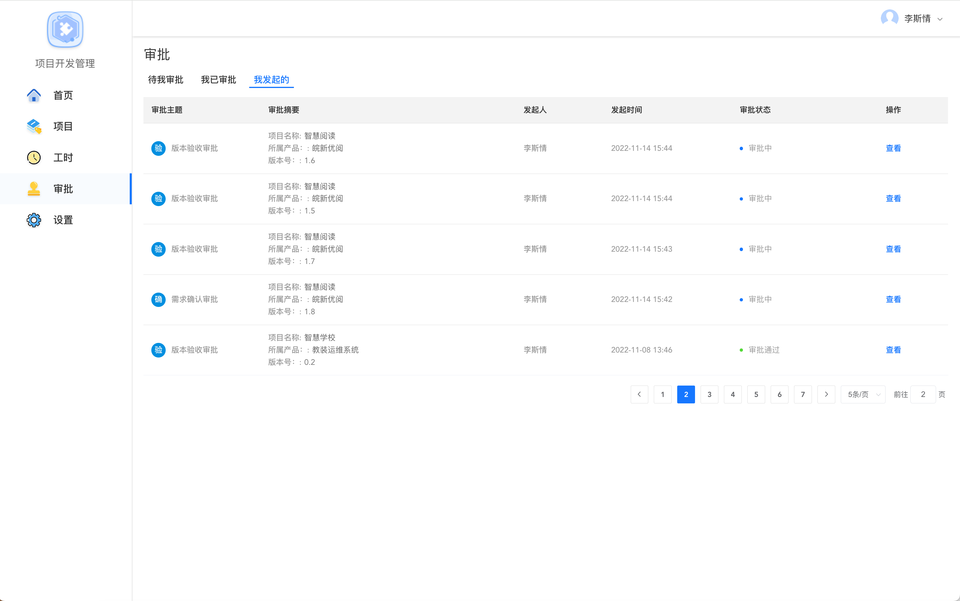Click 查看 for the 智慧学校 approval
The height and width of the screenshot is (601, 960).
(x=893, y=350)
